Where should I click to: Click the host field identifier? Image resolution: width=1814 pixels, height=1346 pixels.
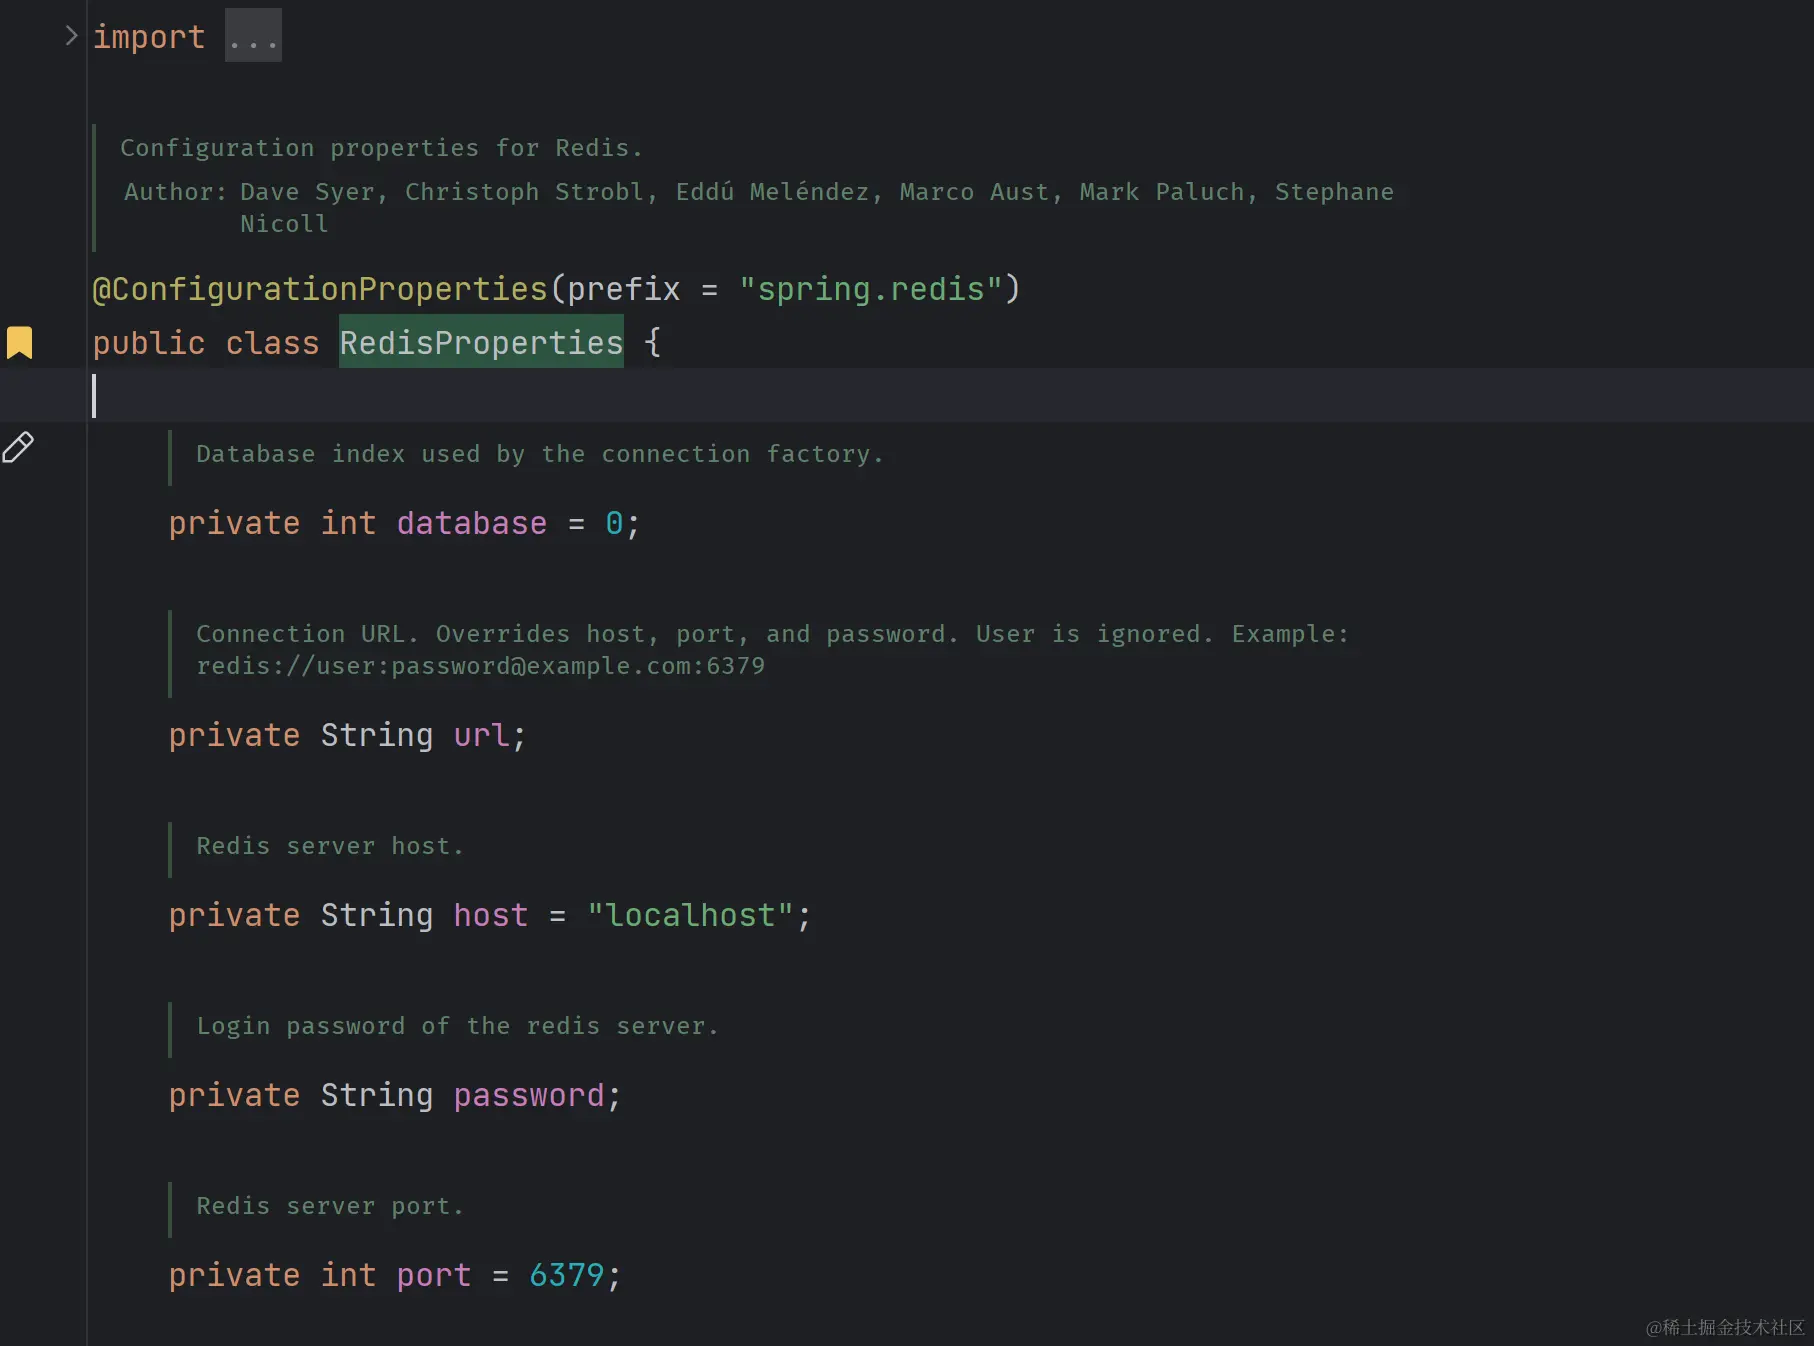click(491, 915)
